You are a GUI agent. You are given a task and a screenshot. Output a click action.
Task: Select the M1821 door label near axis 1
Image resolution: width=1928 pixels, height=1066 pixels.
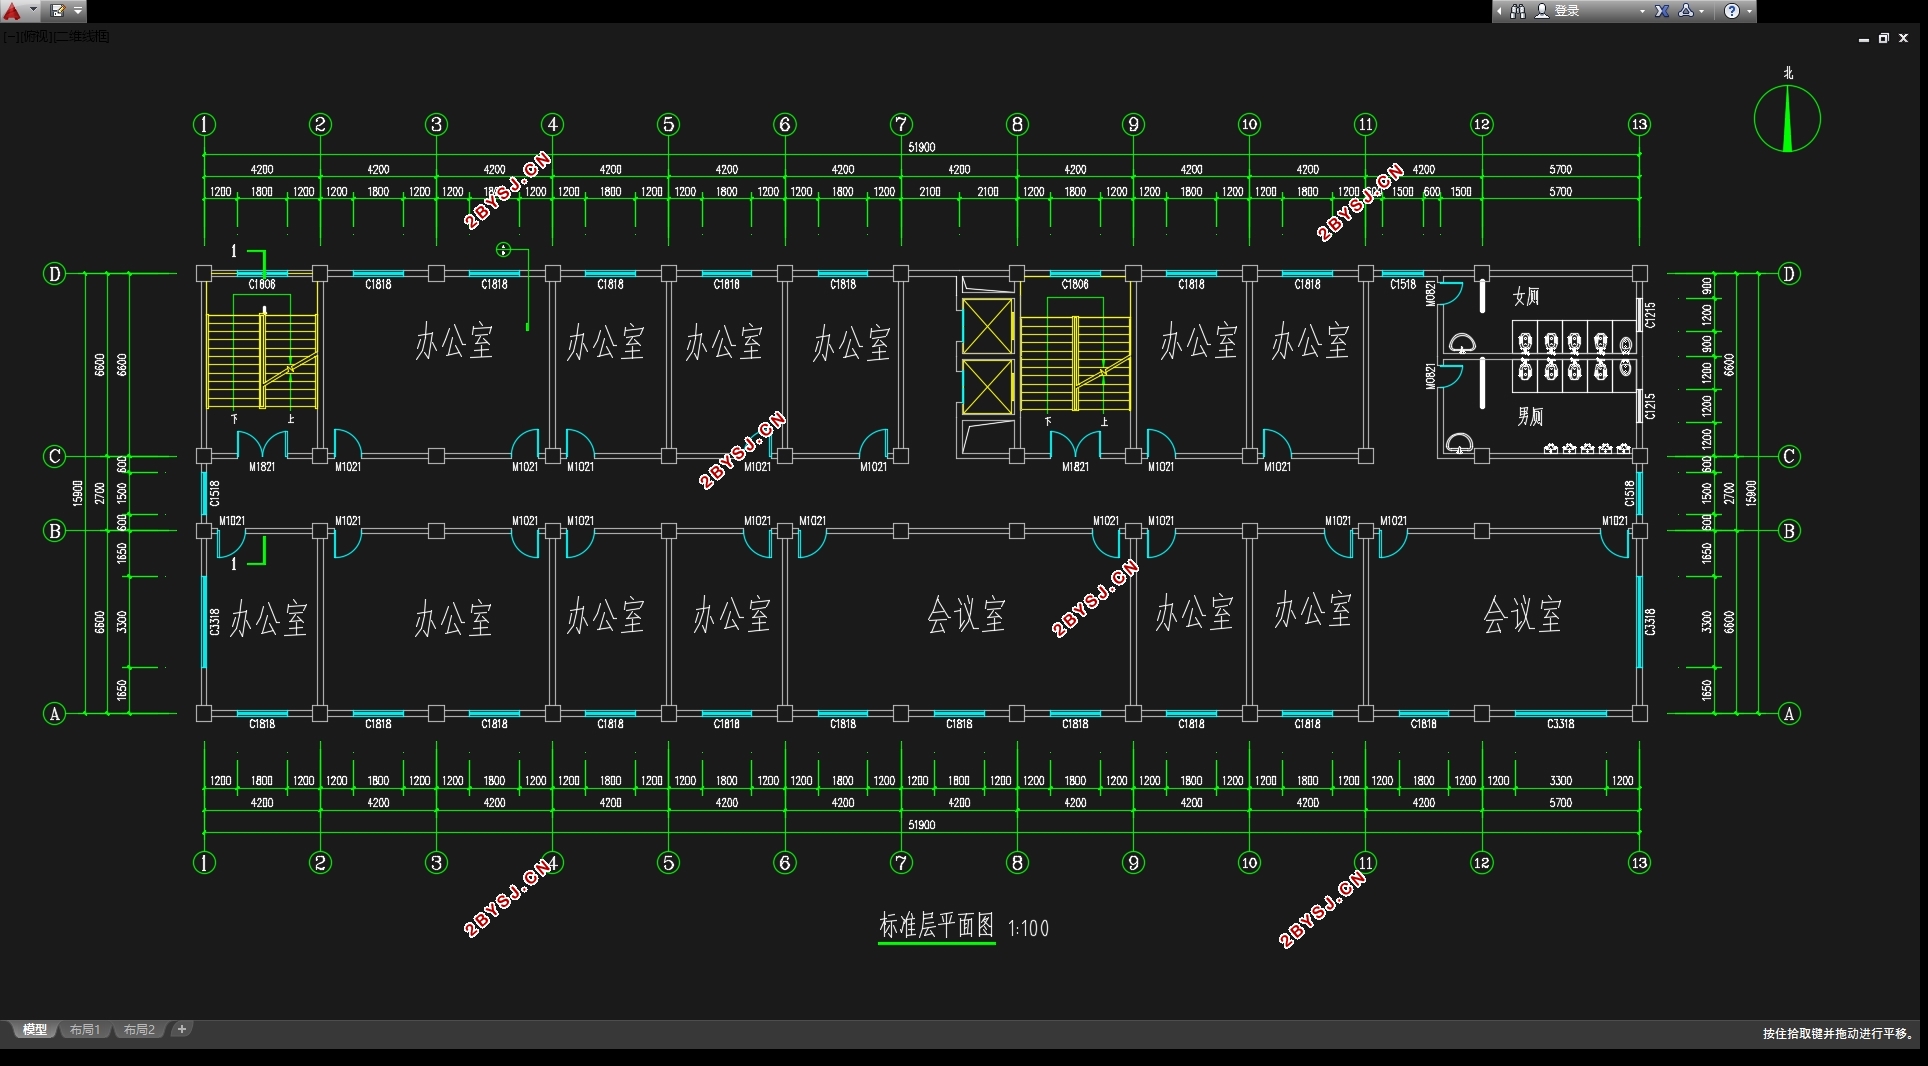[262, 467]
